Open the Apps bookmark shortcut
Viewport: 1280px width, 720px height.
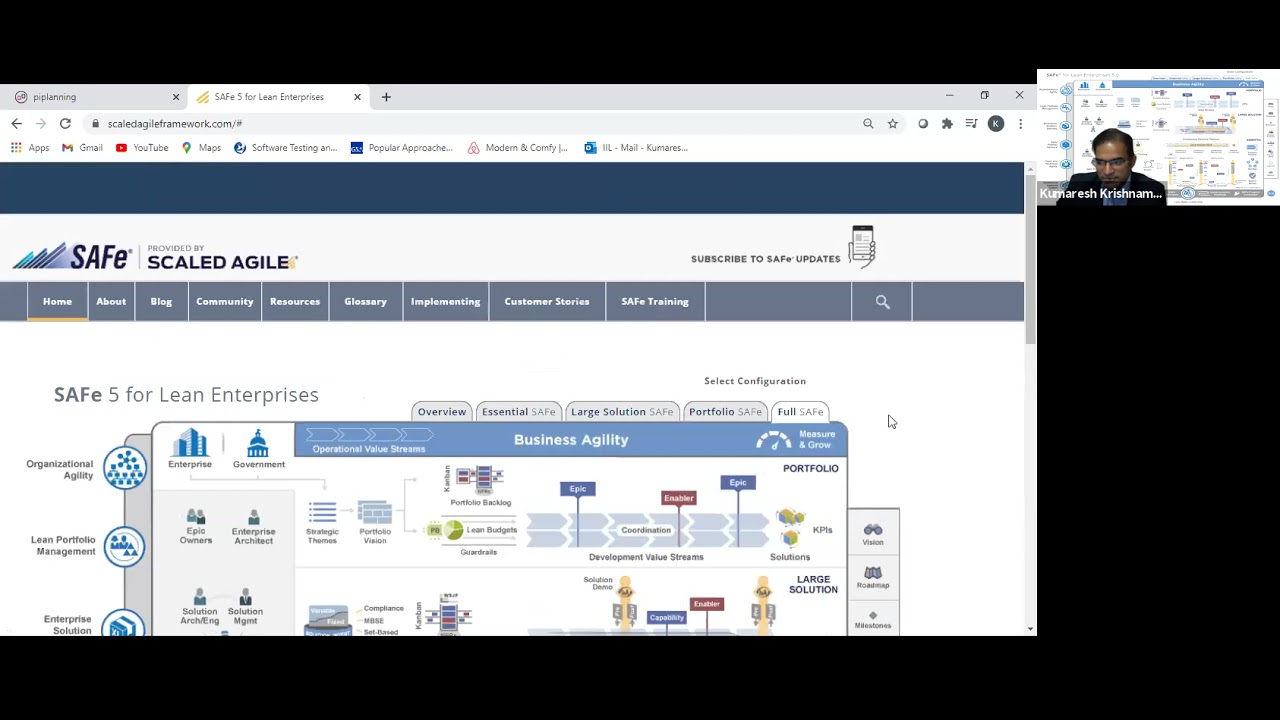(30, 148)
